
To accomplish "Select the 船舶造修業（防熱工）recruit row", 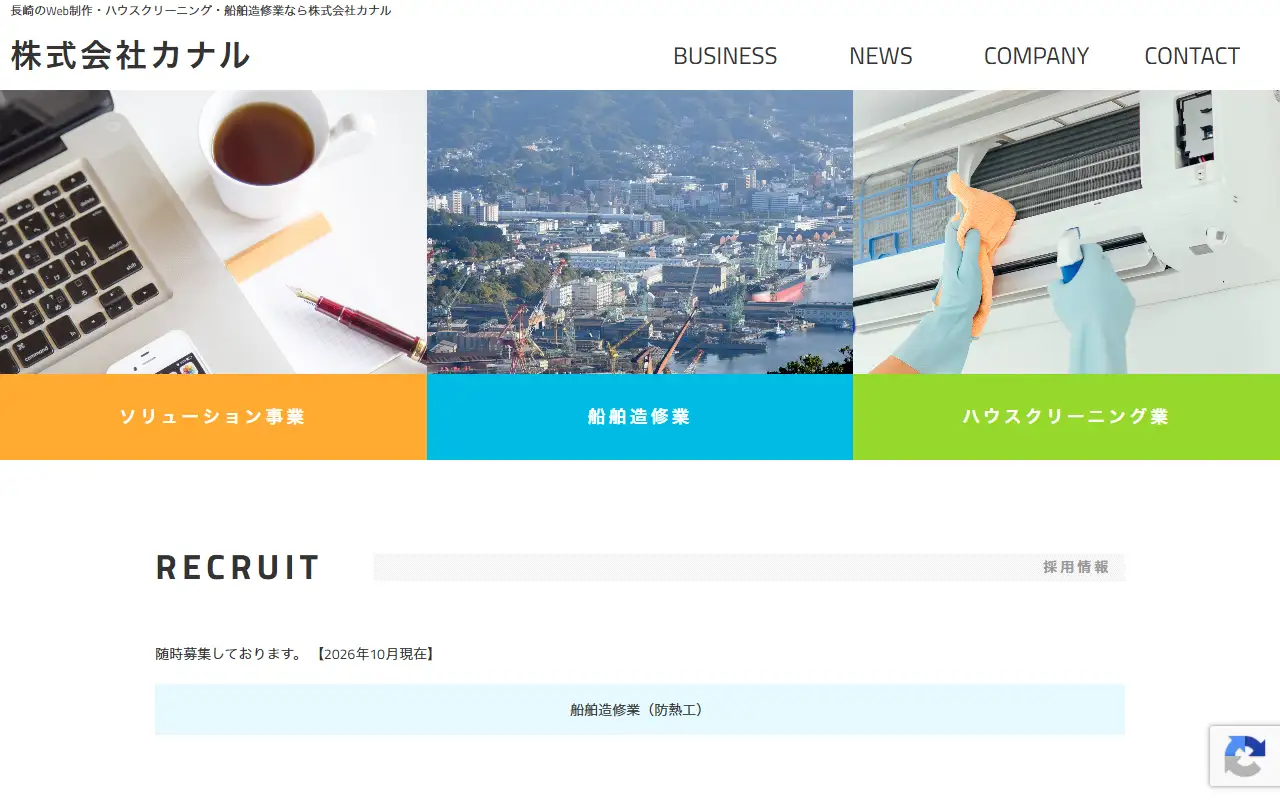I will [640, 710].
